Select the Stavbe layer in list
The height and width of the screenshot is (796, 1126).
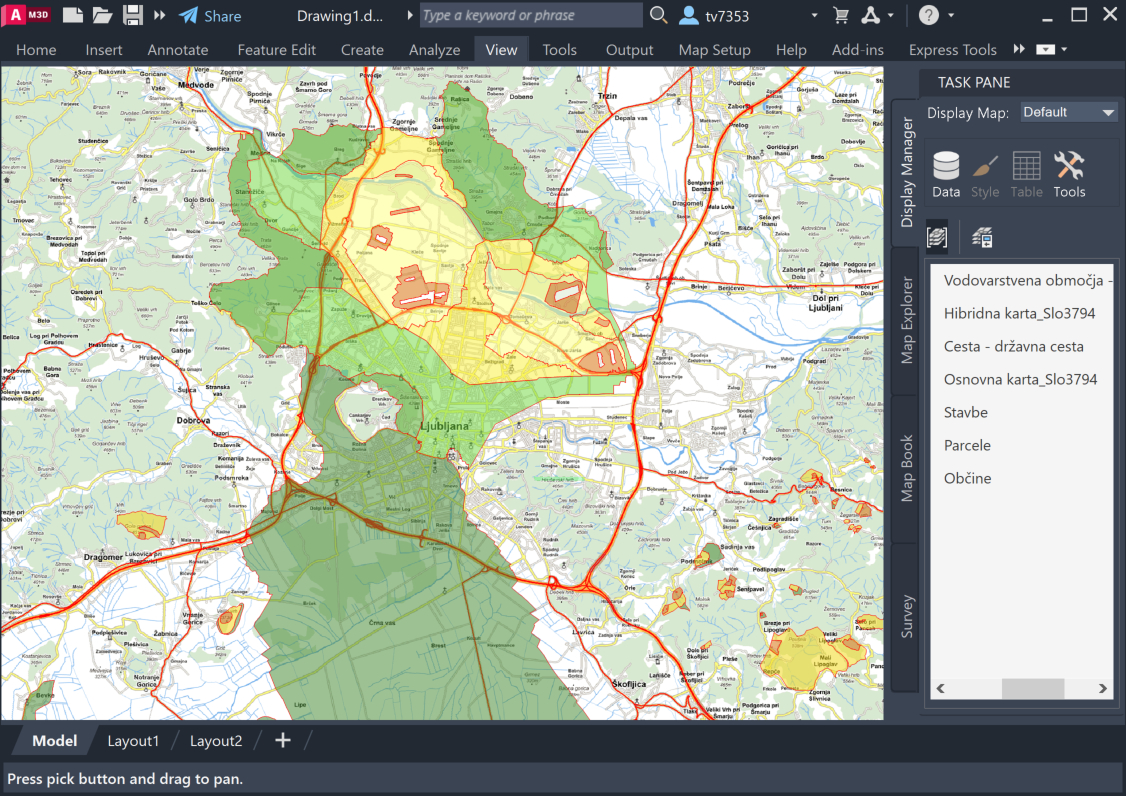[x=966, y=412]
